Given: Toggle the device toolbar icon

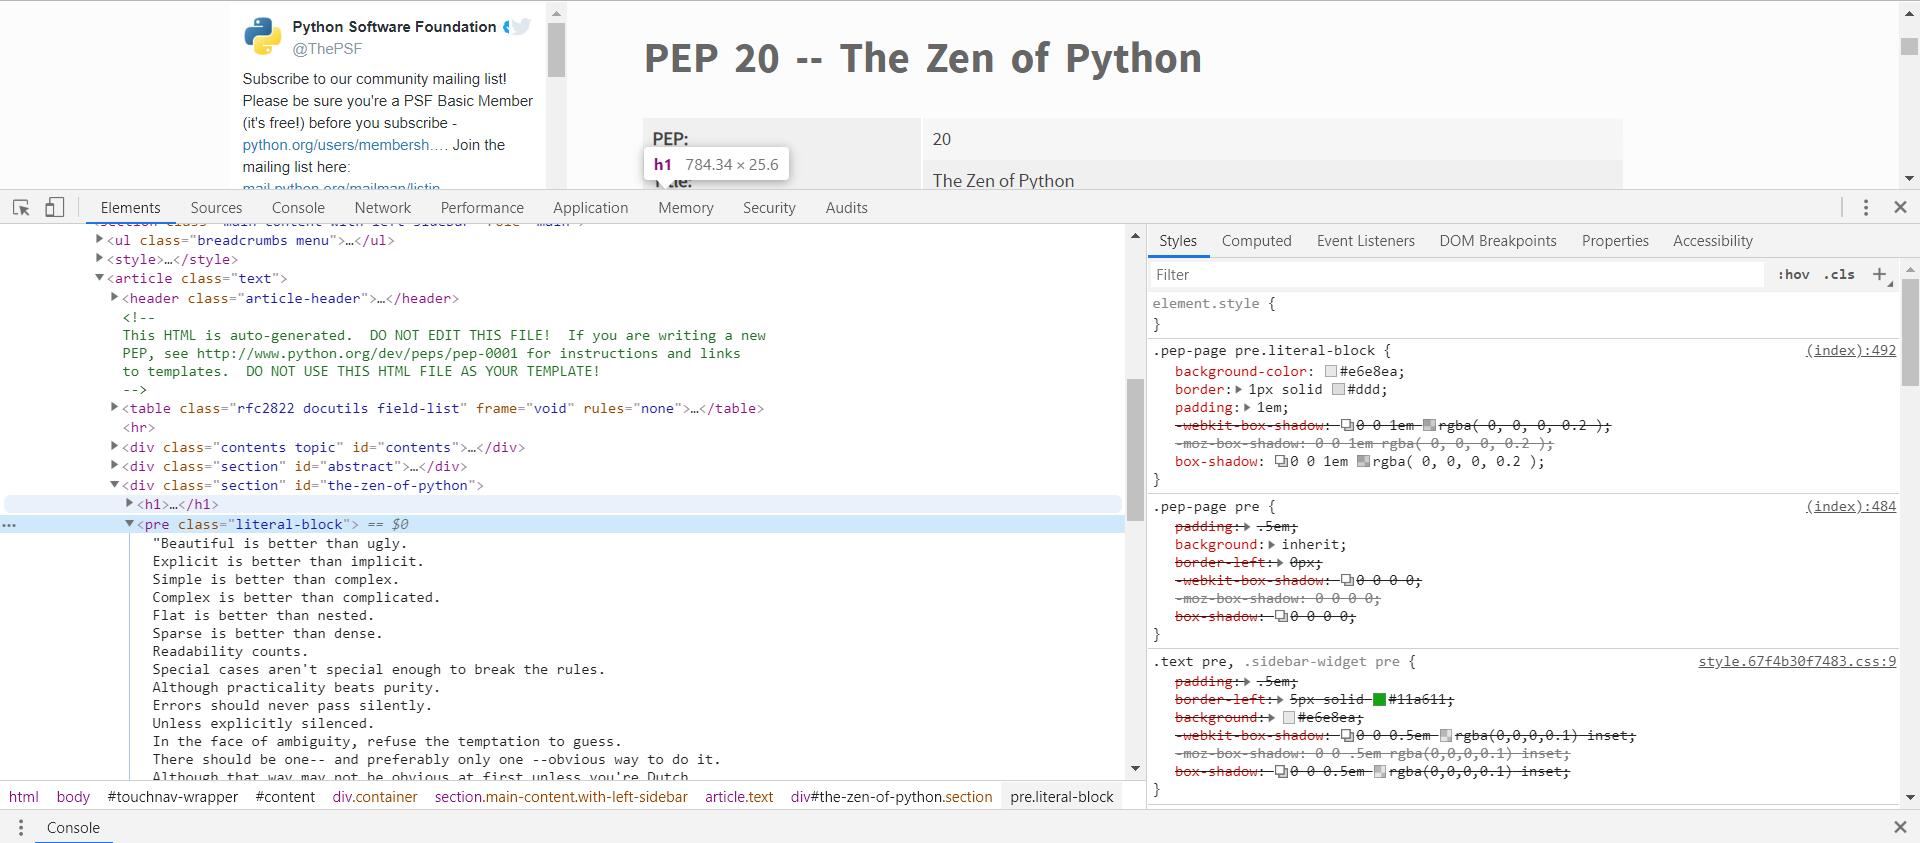Looking at the screenshot, I should (x=55, y=207).
